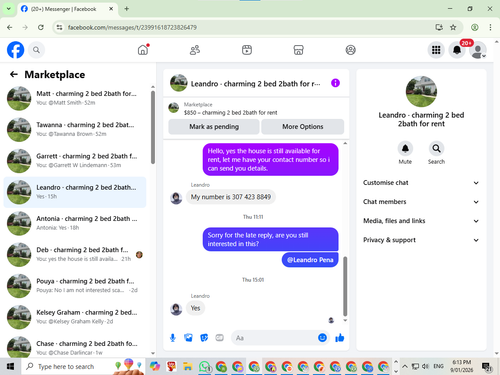This screenshot has height=375, width=500.
Task: Click the Thu 15:01 timestamp
Action: click(x=253, y=280)
